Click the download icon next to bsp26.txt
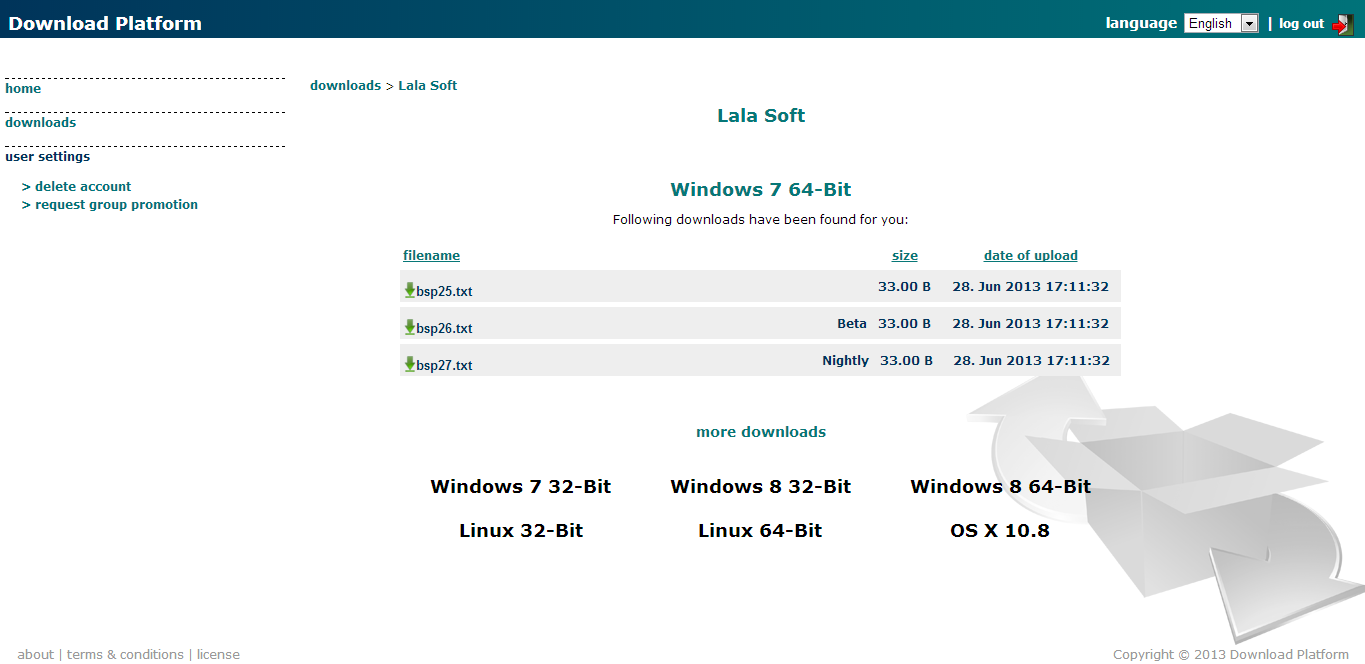1365x664 pixels. tap(409, 327)
